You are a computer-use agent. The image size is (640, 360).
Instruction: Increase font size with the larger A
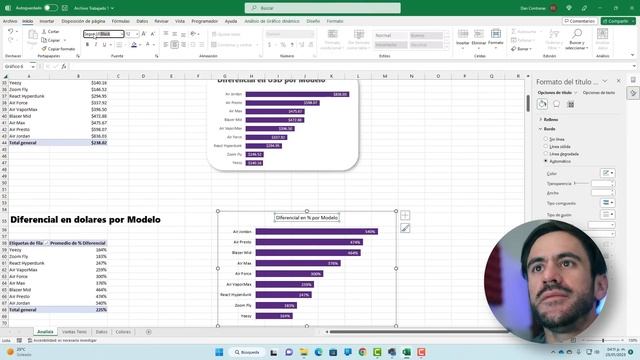144,34
